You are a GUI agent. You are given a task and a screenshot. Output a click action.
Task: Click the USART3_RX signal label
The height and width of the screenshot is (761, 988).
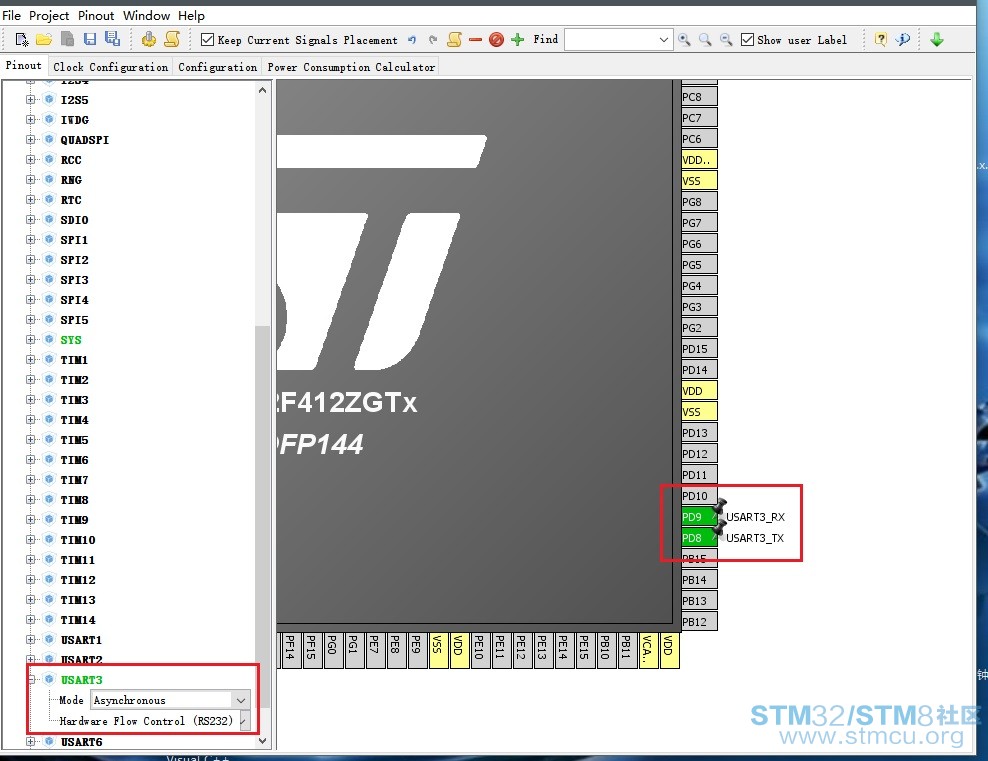[755, 517]
